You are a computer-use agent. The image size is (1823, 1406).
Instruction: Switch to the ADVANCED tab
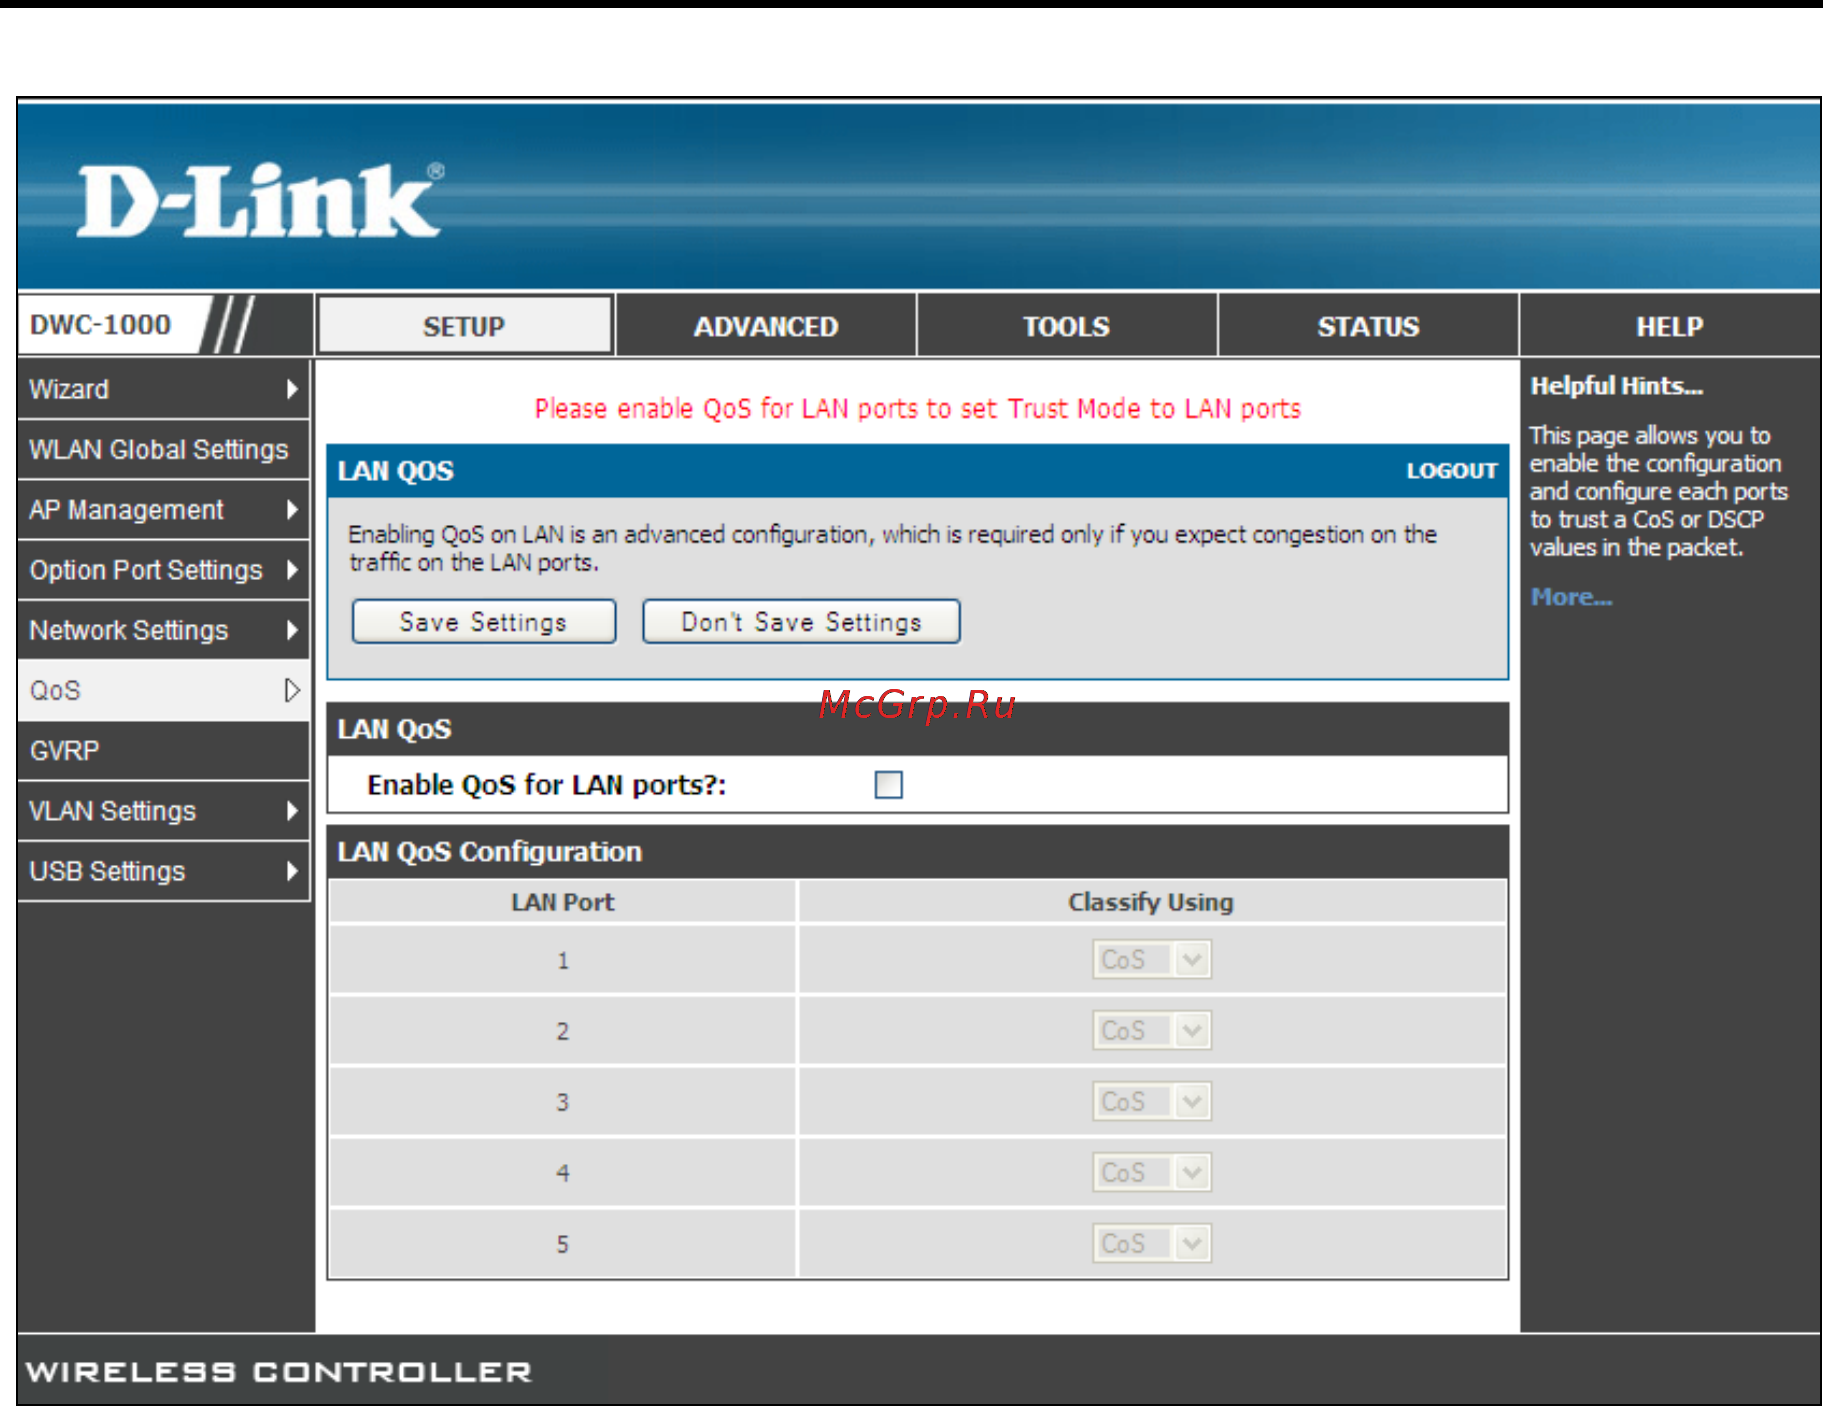tap(766, 326)
